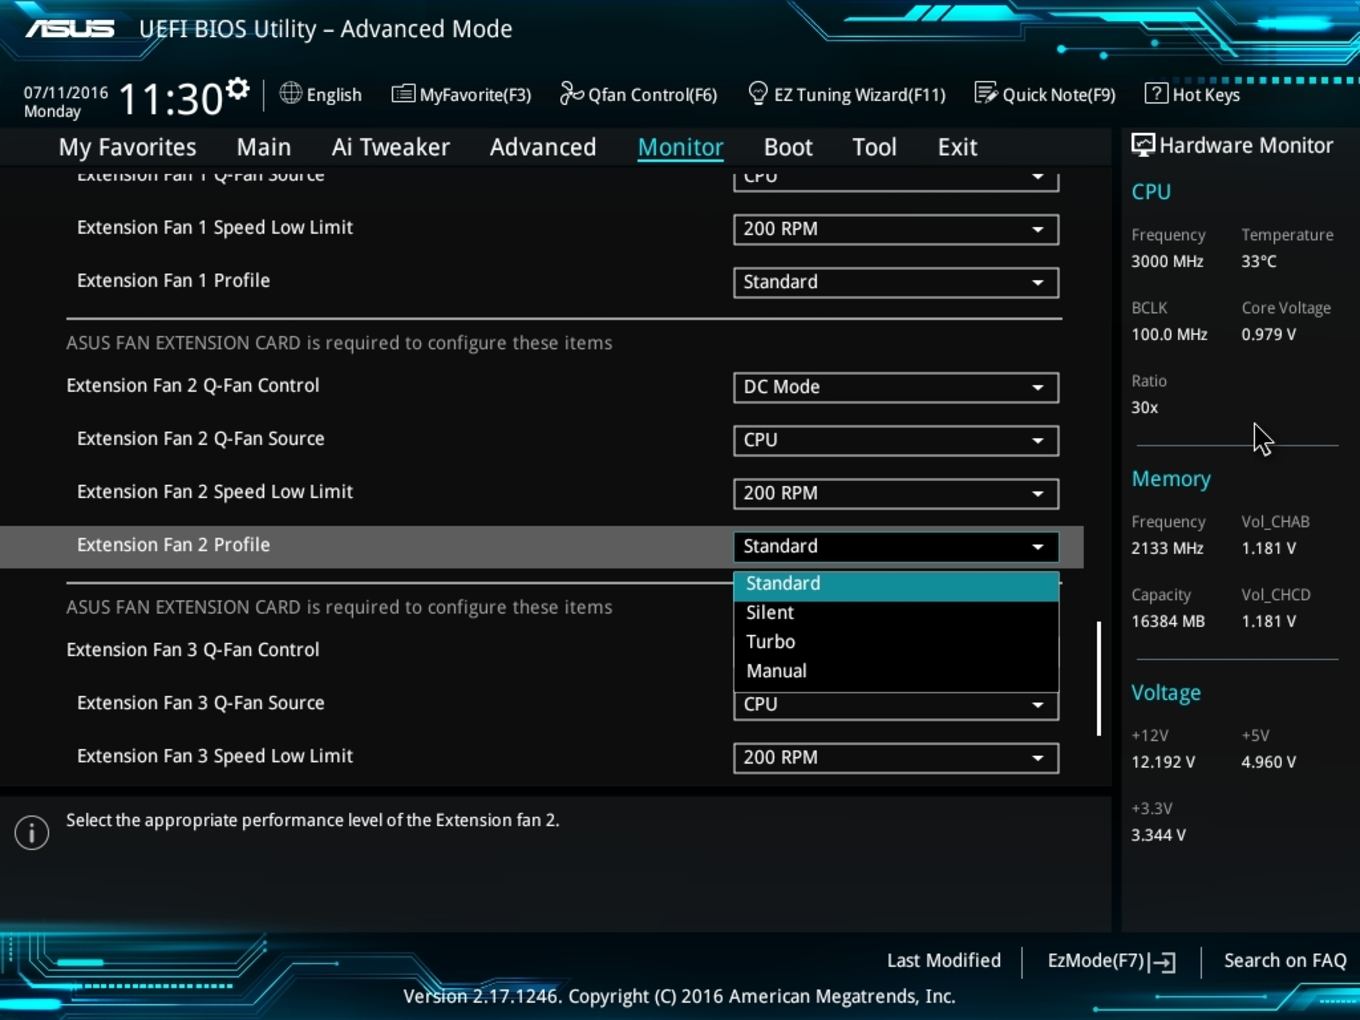Click the 11:30 clock display

pos(170,99)
